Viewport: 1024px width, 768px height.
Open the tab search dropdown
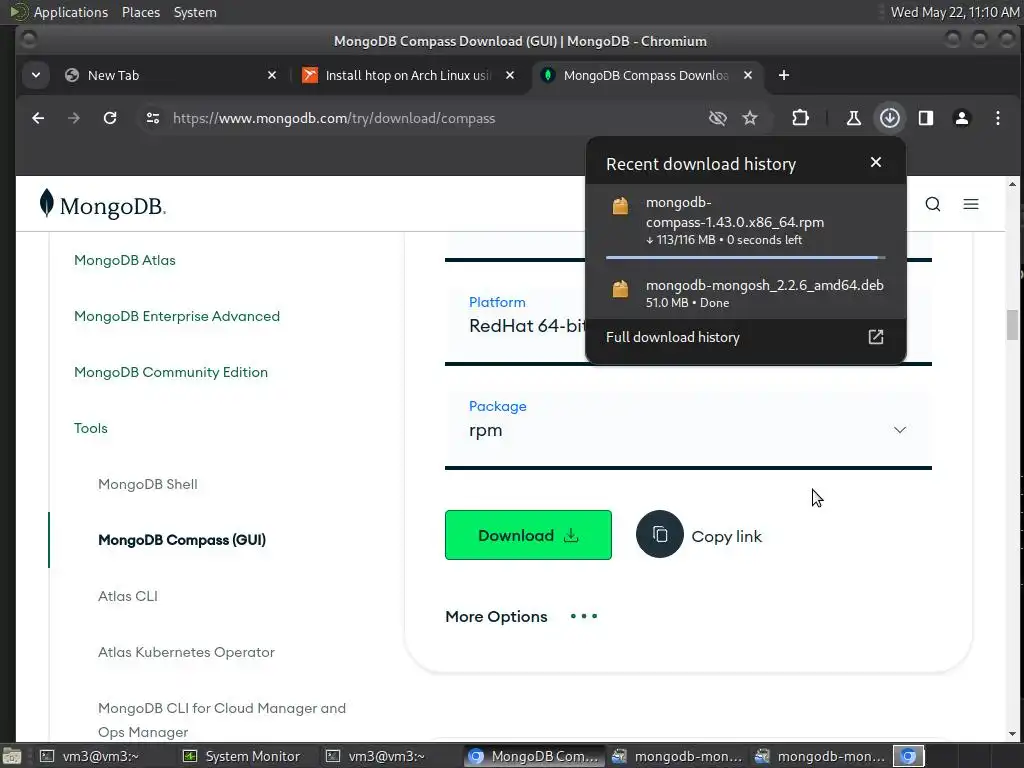click(x=36, y=75)
